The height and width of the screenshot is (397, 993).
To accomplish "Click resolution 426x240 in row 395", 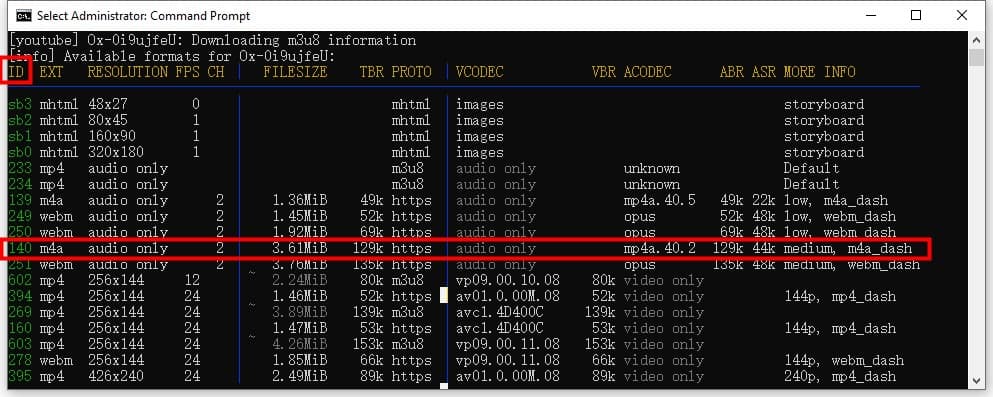I will 115,376.
